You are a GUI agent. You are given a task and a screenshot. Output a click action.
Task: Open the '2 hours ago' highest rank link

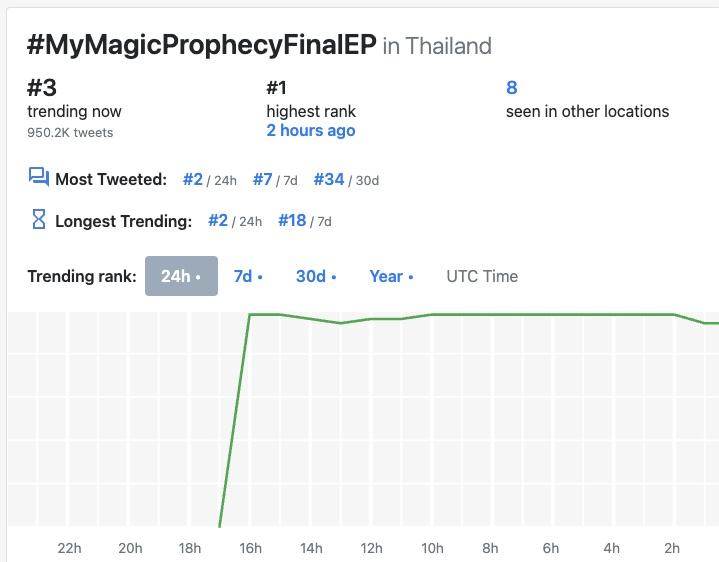click(x=310, y=130)
